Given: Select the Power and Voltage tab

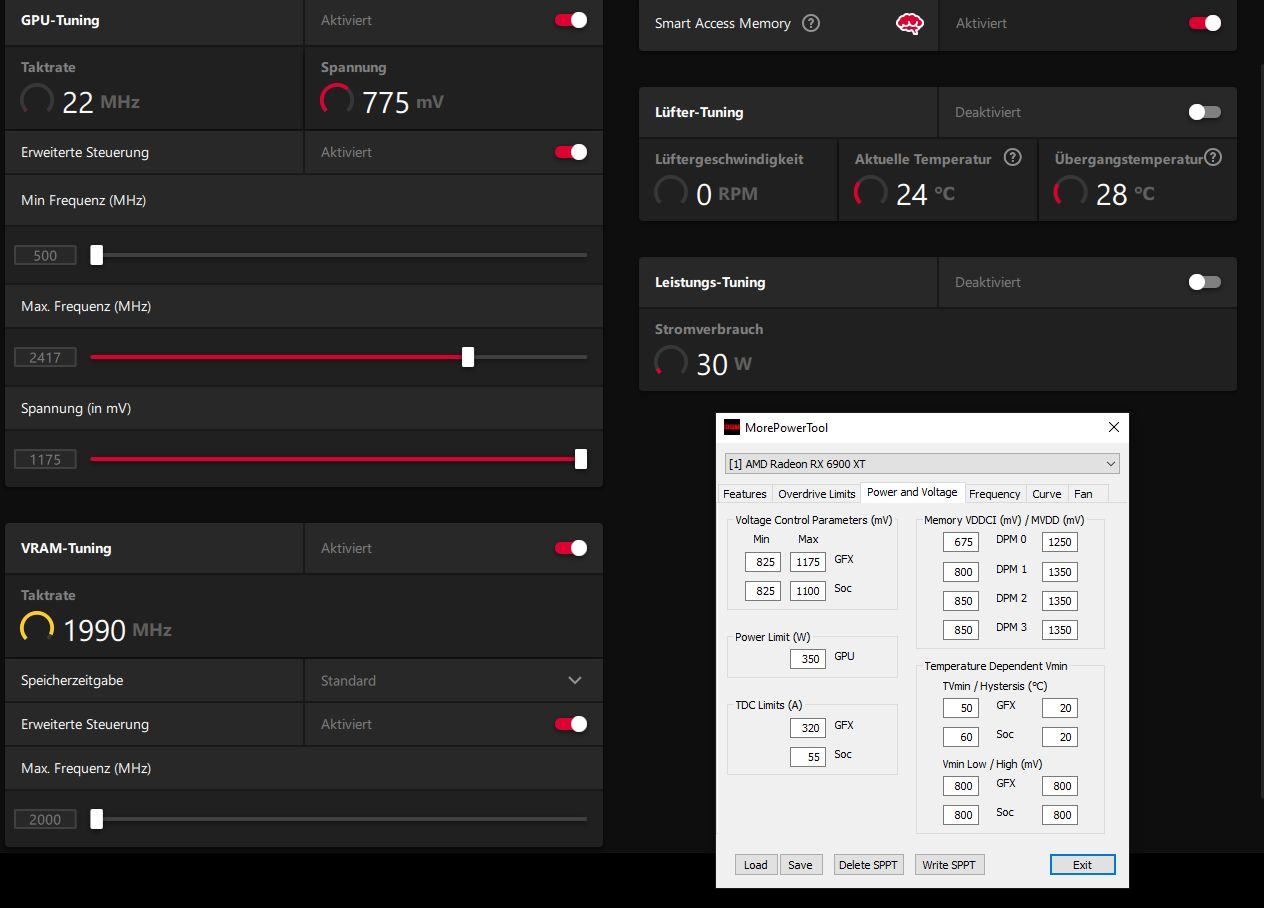Looking at the screenshot, I should (912, 492).
